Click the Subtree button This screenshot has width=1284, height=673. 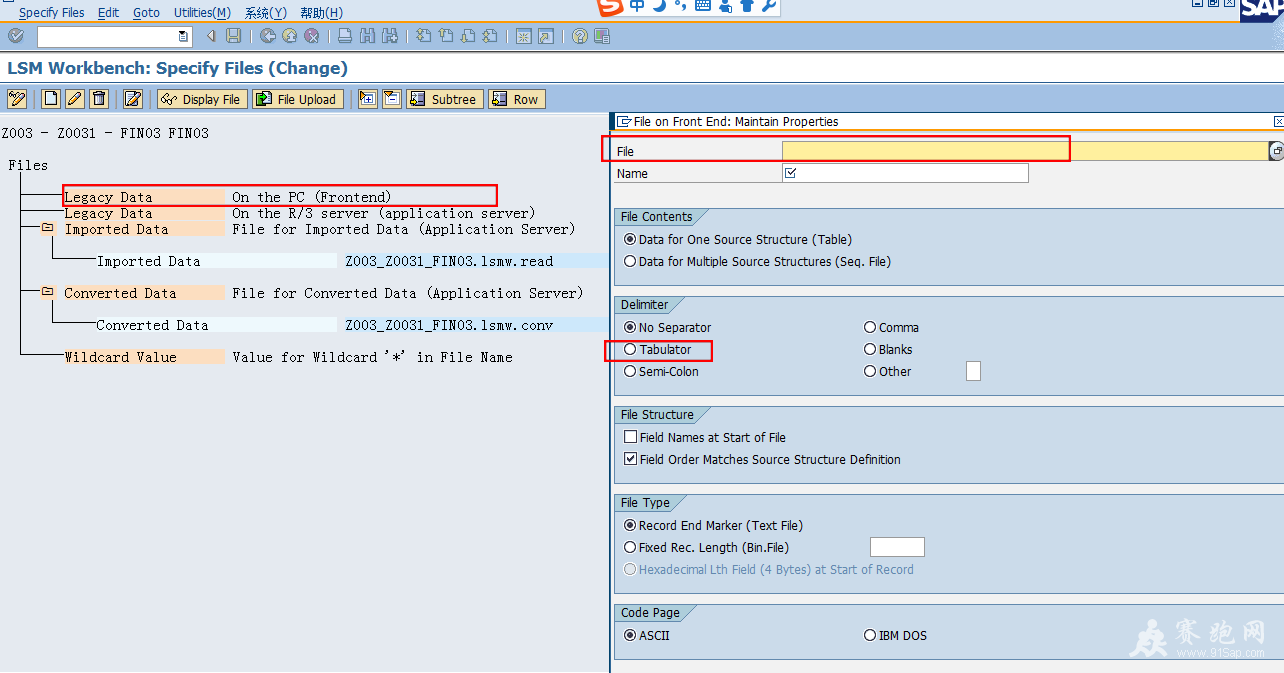pyautogui.click(x=444, y=99)
